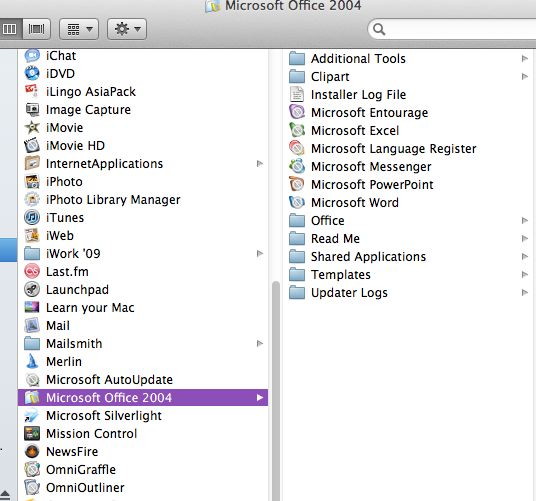The width and height of the screenshot is (536, 501).
Task: Expand the Updater Logs folder arrow
Action: pyautogui.click(x=525, y=292)
